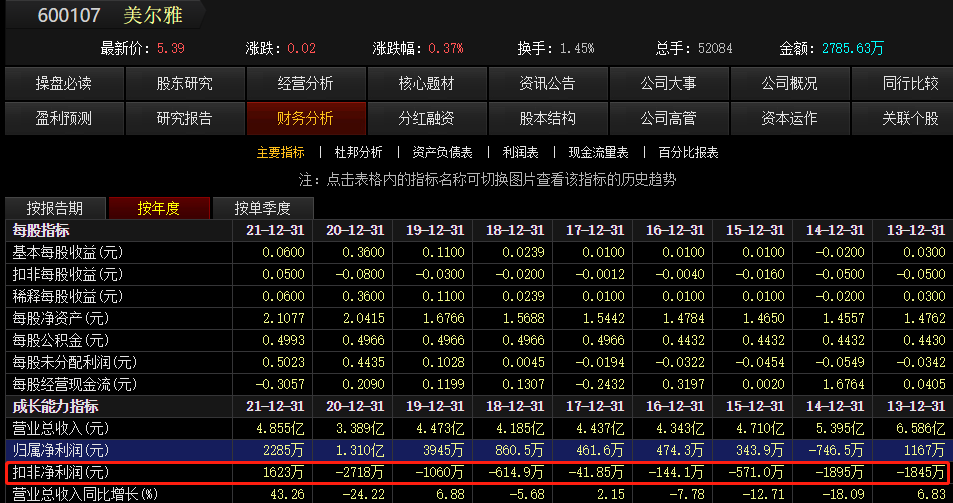
Task: Switch to 现金流量表 sub-tab
Action: tap(599, 152)
